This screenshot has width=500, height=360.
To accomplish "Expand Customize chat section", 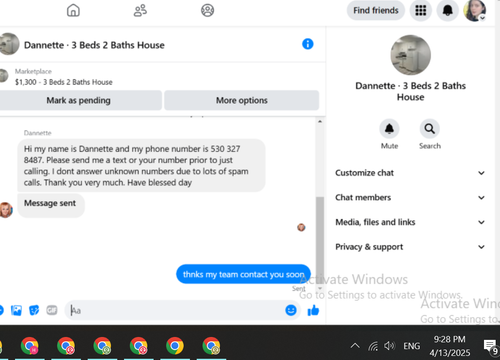I will click(x=410, y=173).
